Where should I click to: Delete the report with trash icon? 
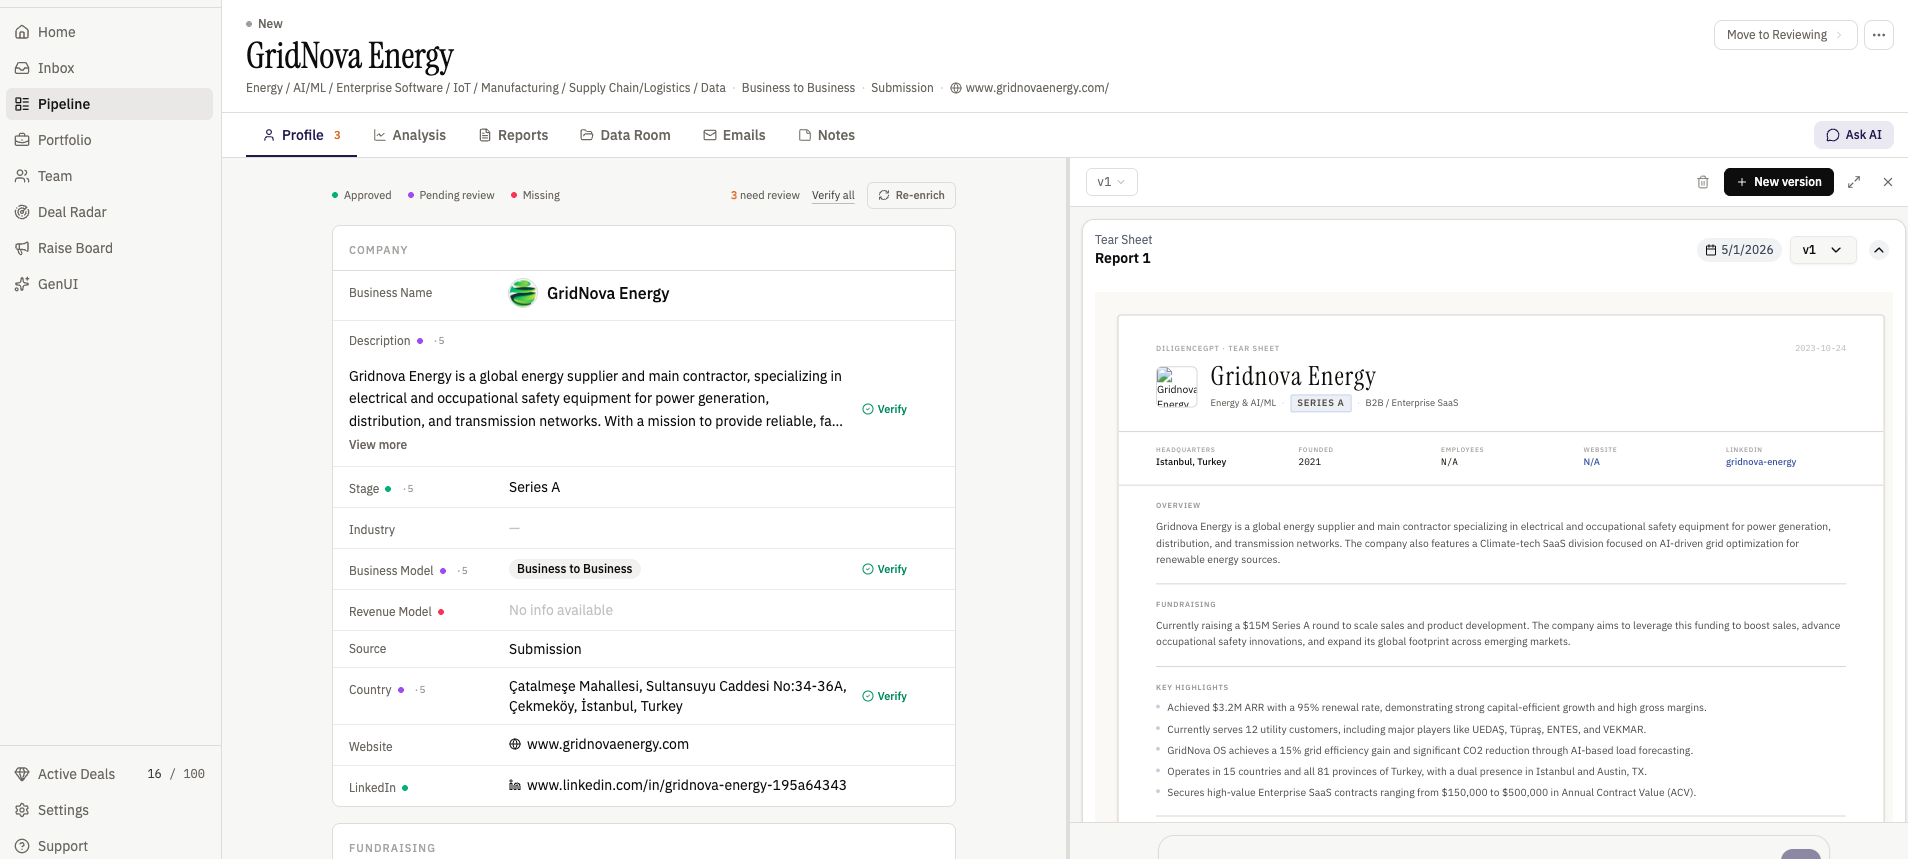point(1703,182)
